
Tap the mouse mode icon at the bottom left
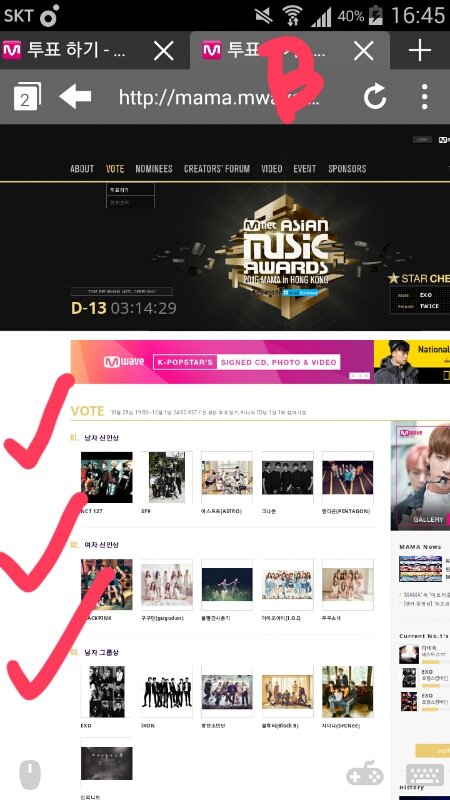point(30,774)
